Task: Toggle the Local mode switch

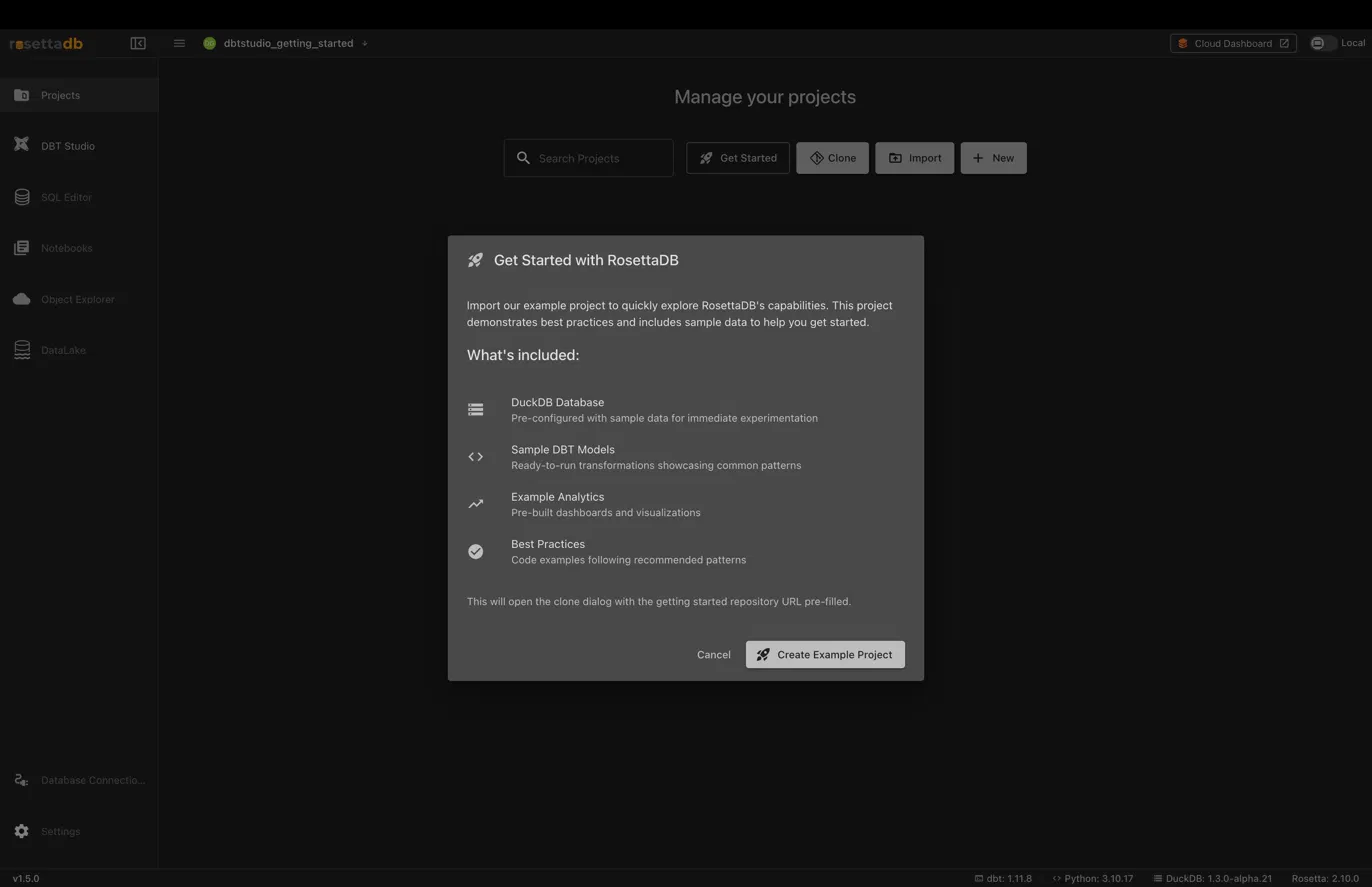Action: [1323, 43]
